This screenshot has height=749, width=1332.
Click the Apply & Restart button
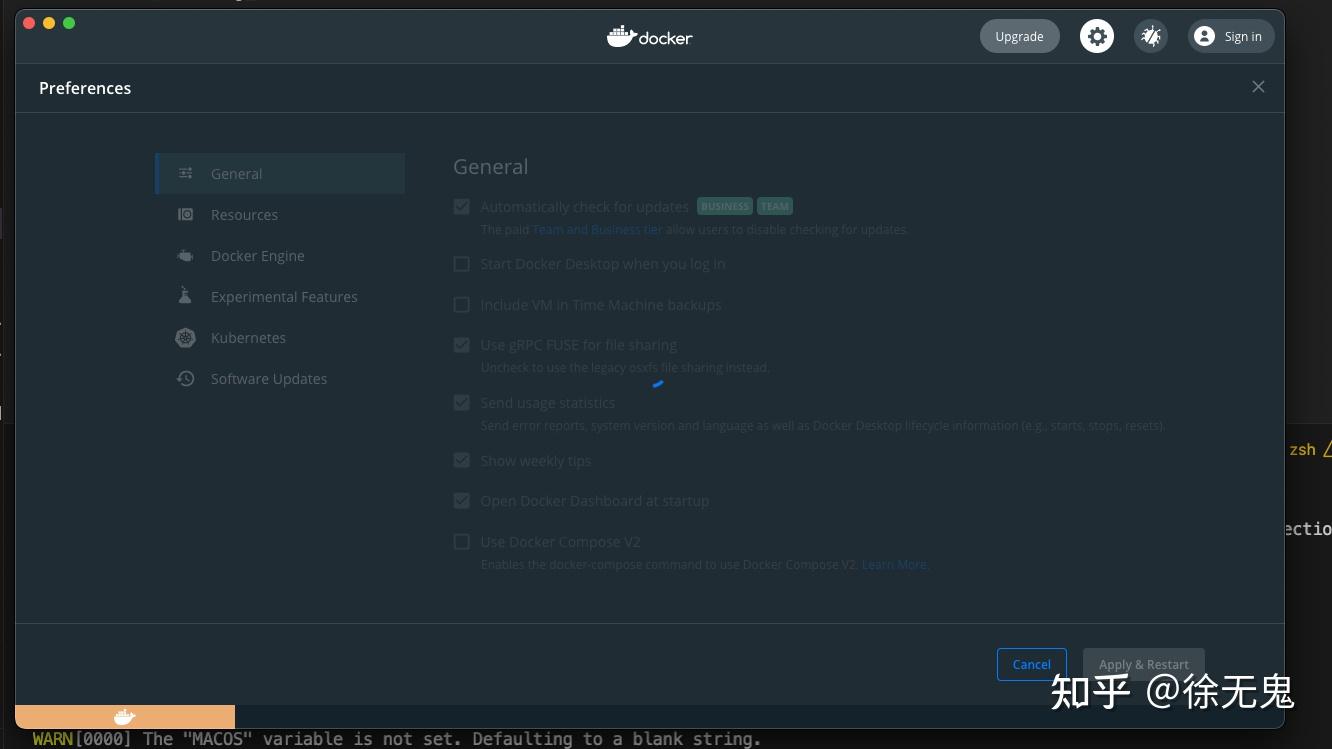1144,664
